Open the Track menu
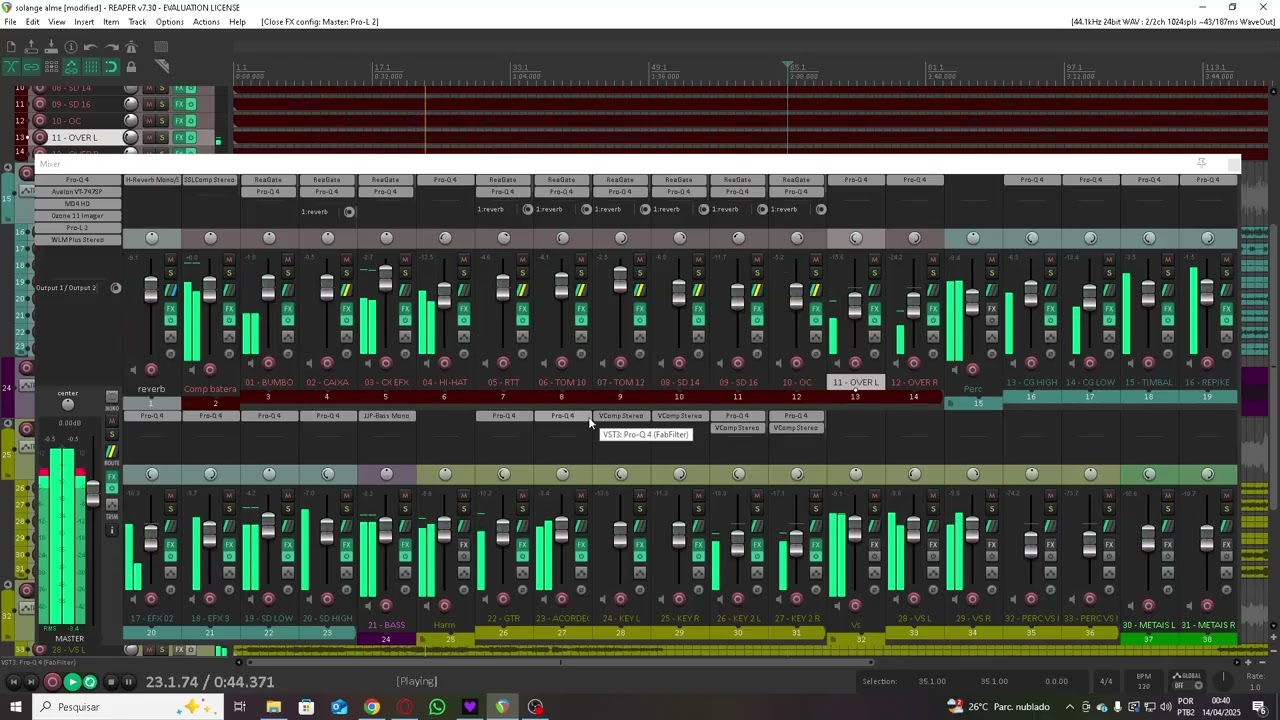 [137, 22]
